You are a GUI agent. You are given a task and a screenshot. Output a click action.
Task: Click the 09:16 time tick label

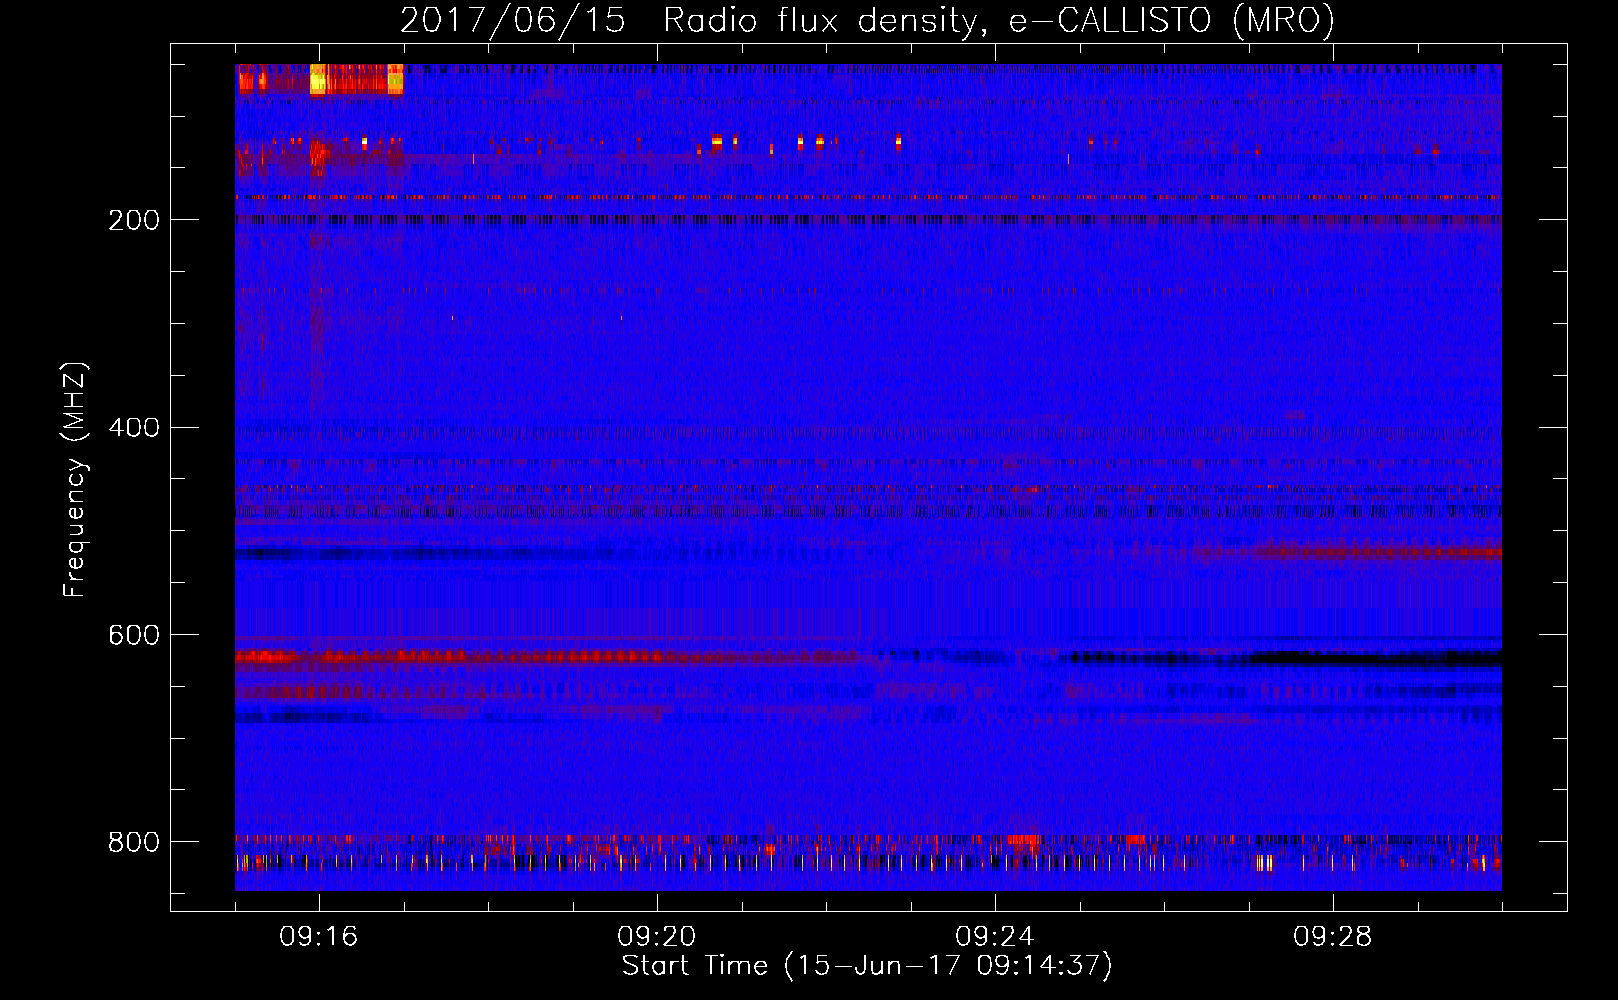click(x=319, y=936)
